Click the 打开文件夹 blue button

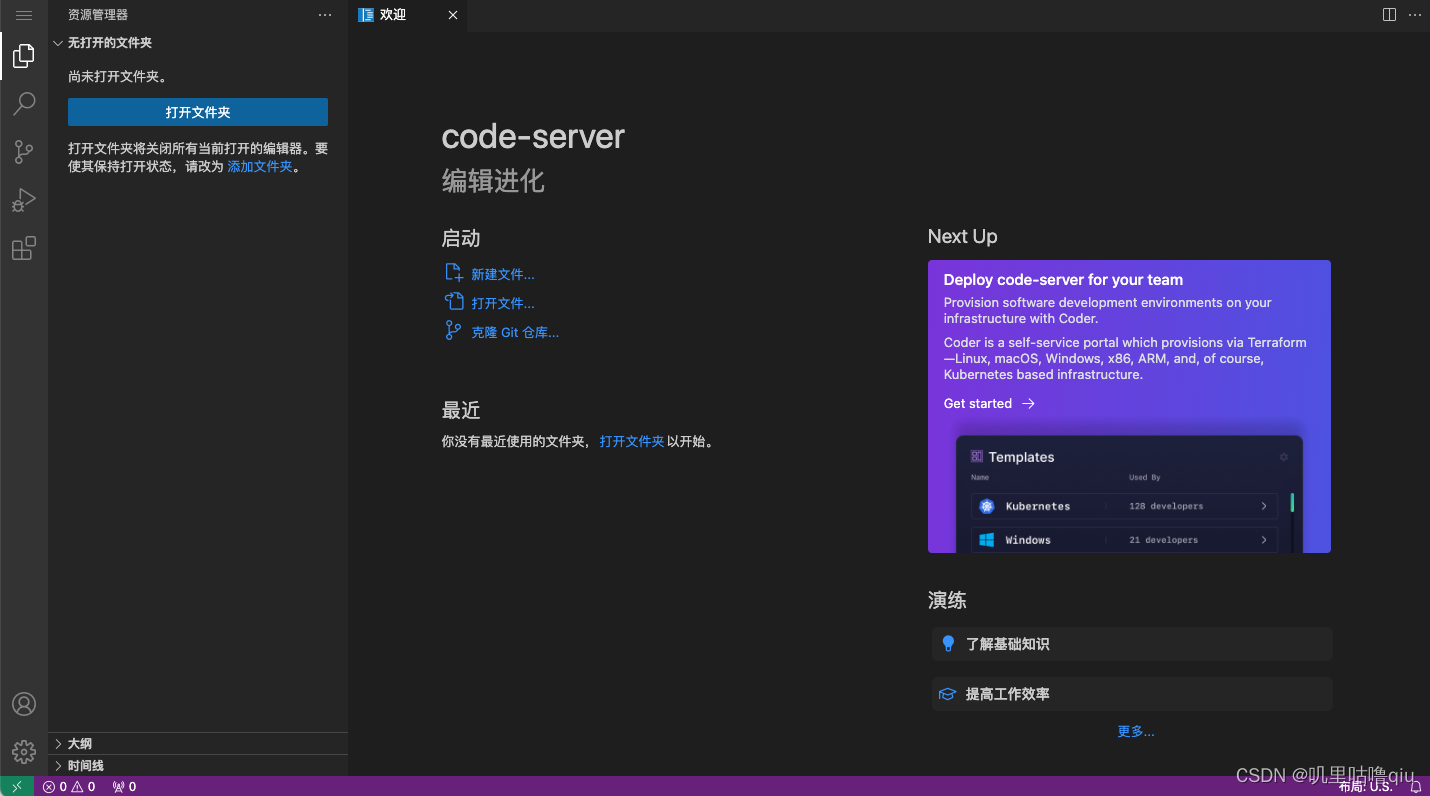(198, 112)
